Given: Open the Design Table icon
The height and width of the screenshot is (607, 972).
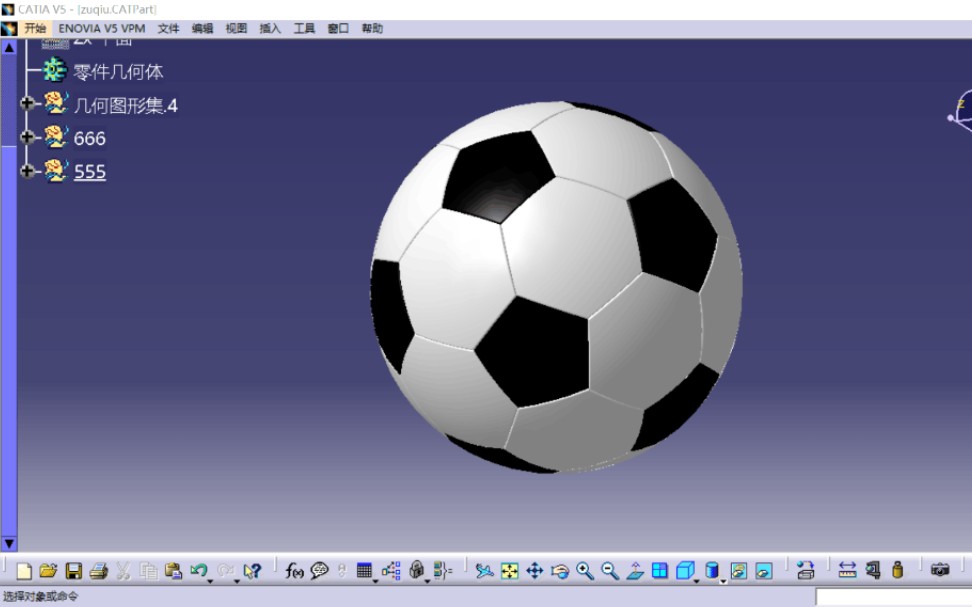Looking at the screenshot, I should [364, 570].
